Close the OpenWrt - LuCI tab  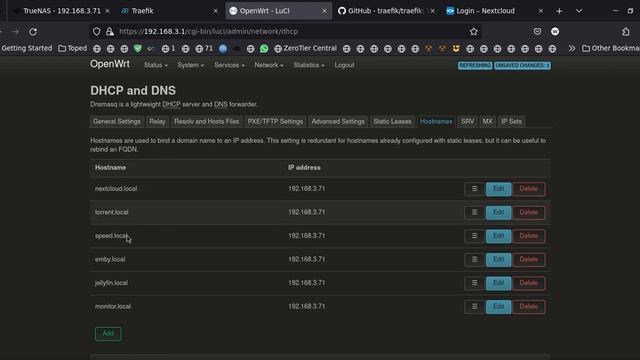coord(324,11)
